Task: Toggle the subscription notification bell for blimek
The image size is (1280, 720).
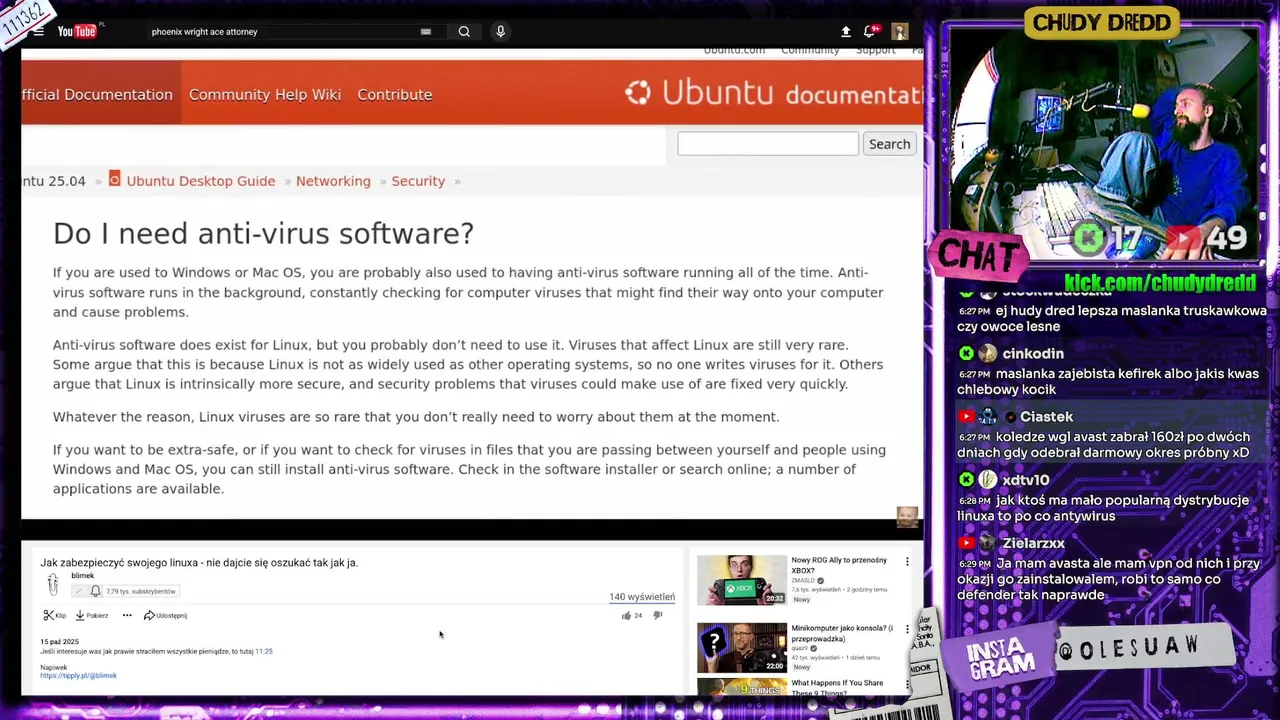Action: coord(96,591)
